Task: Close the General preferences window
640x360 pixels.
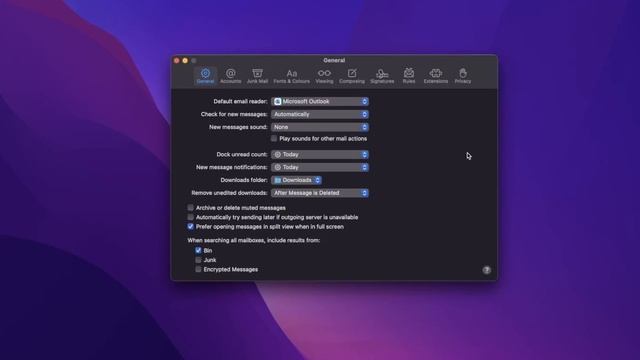Action: click(x=177, y=60)
